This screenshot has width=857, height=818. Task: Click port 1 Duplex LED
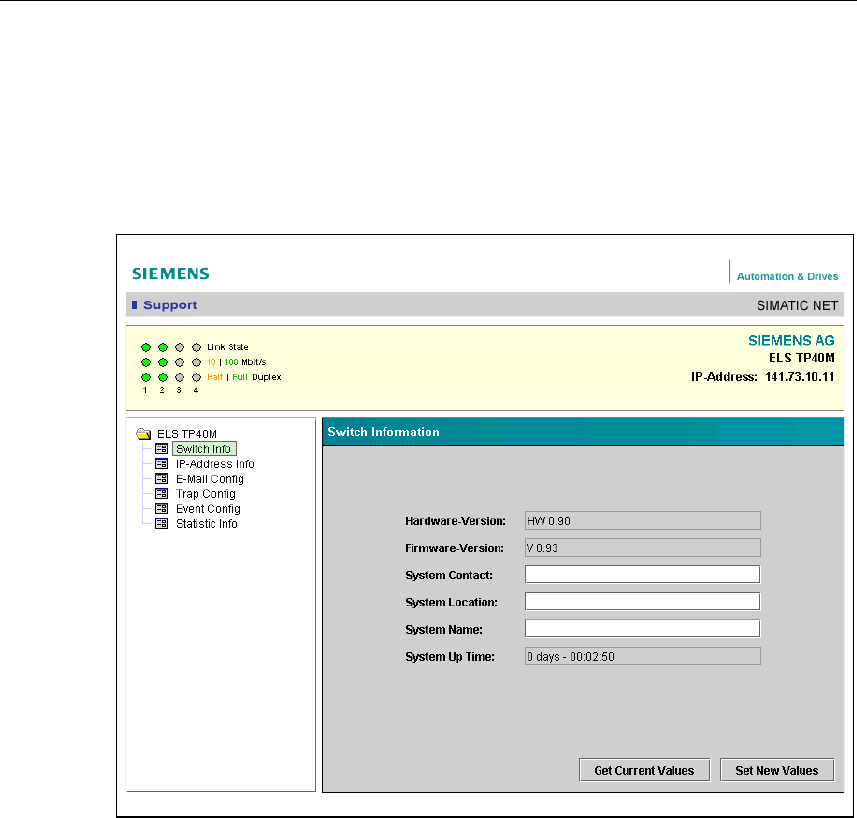point(146,377)
